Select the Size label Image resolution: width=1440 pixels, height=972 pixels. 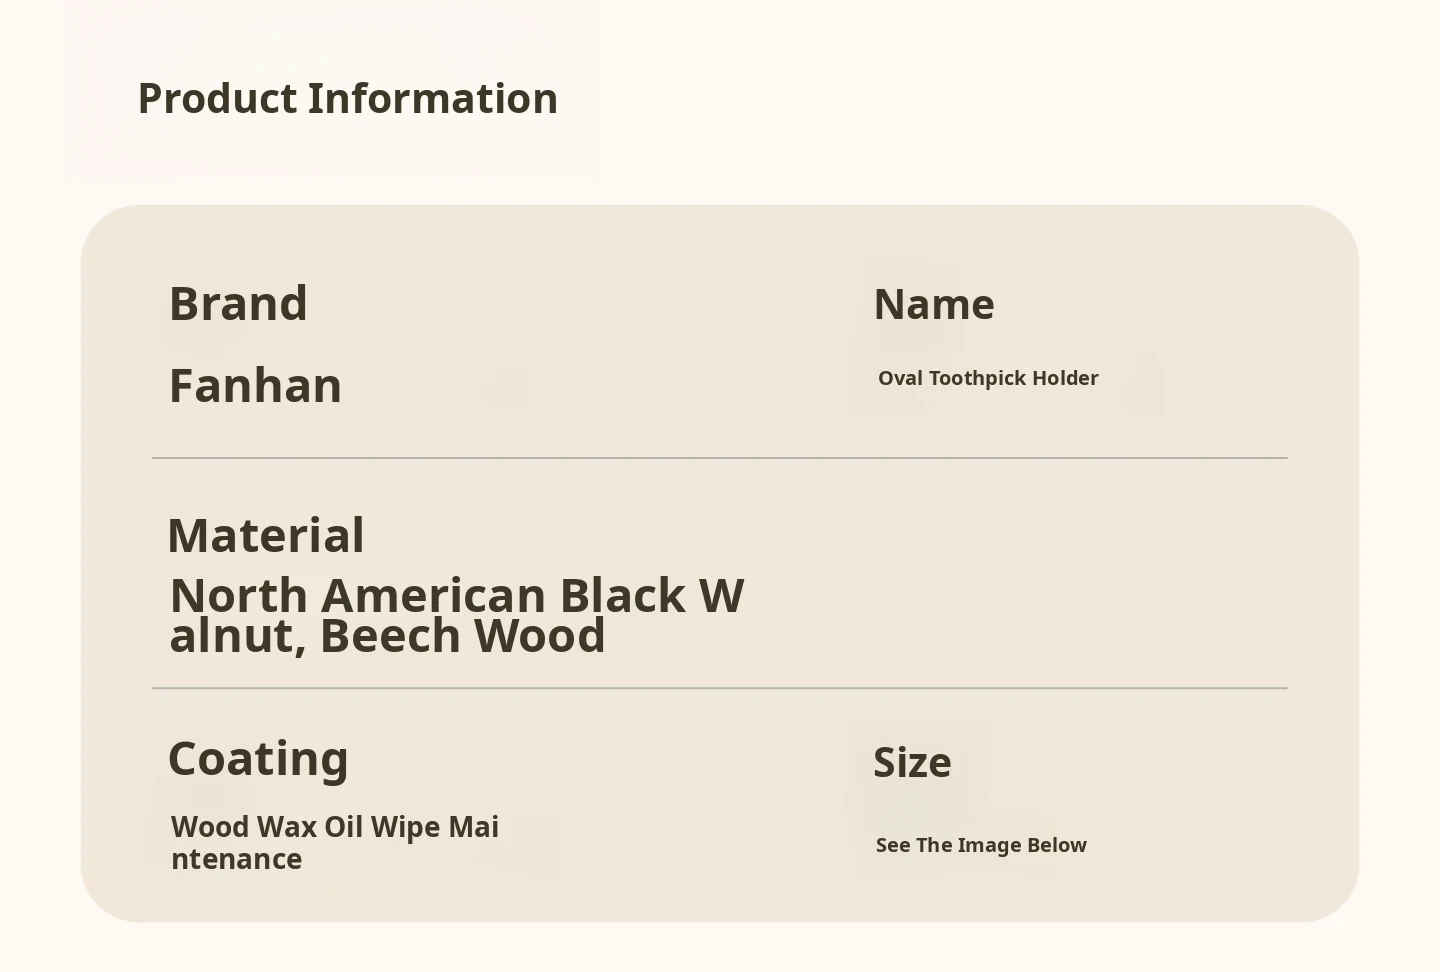[x=912, y=763]
